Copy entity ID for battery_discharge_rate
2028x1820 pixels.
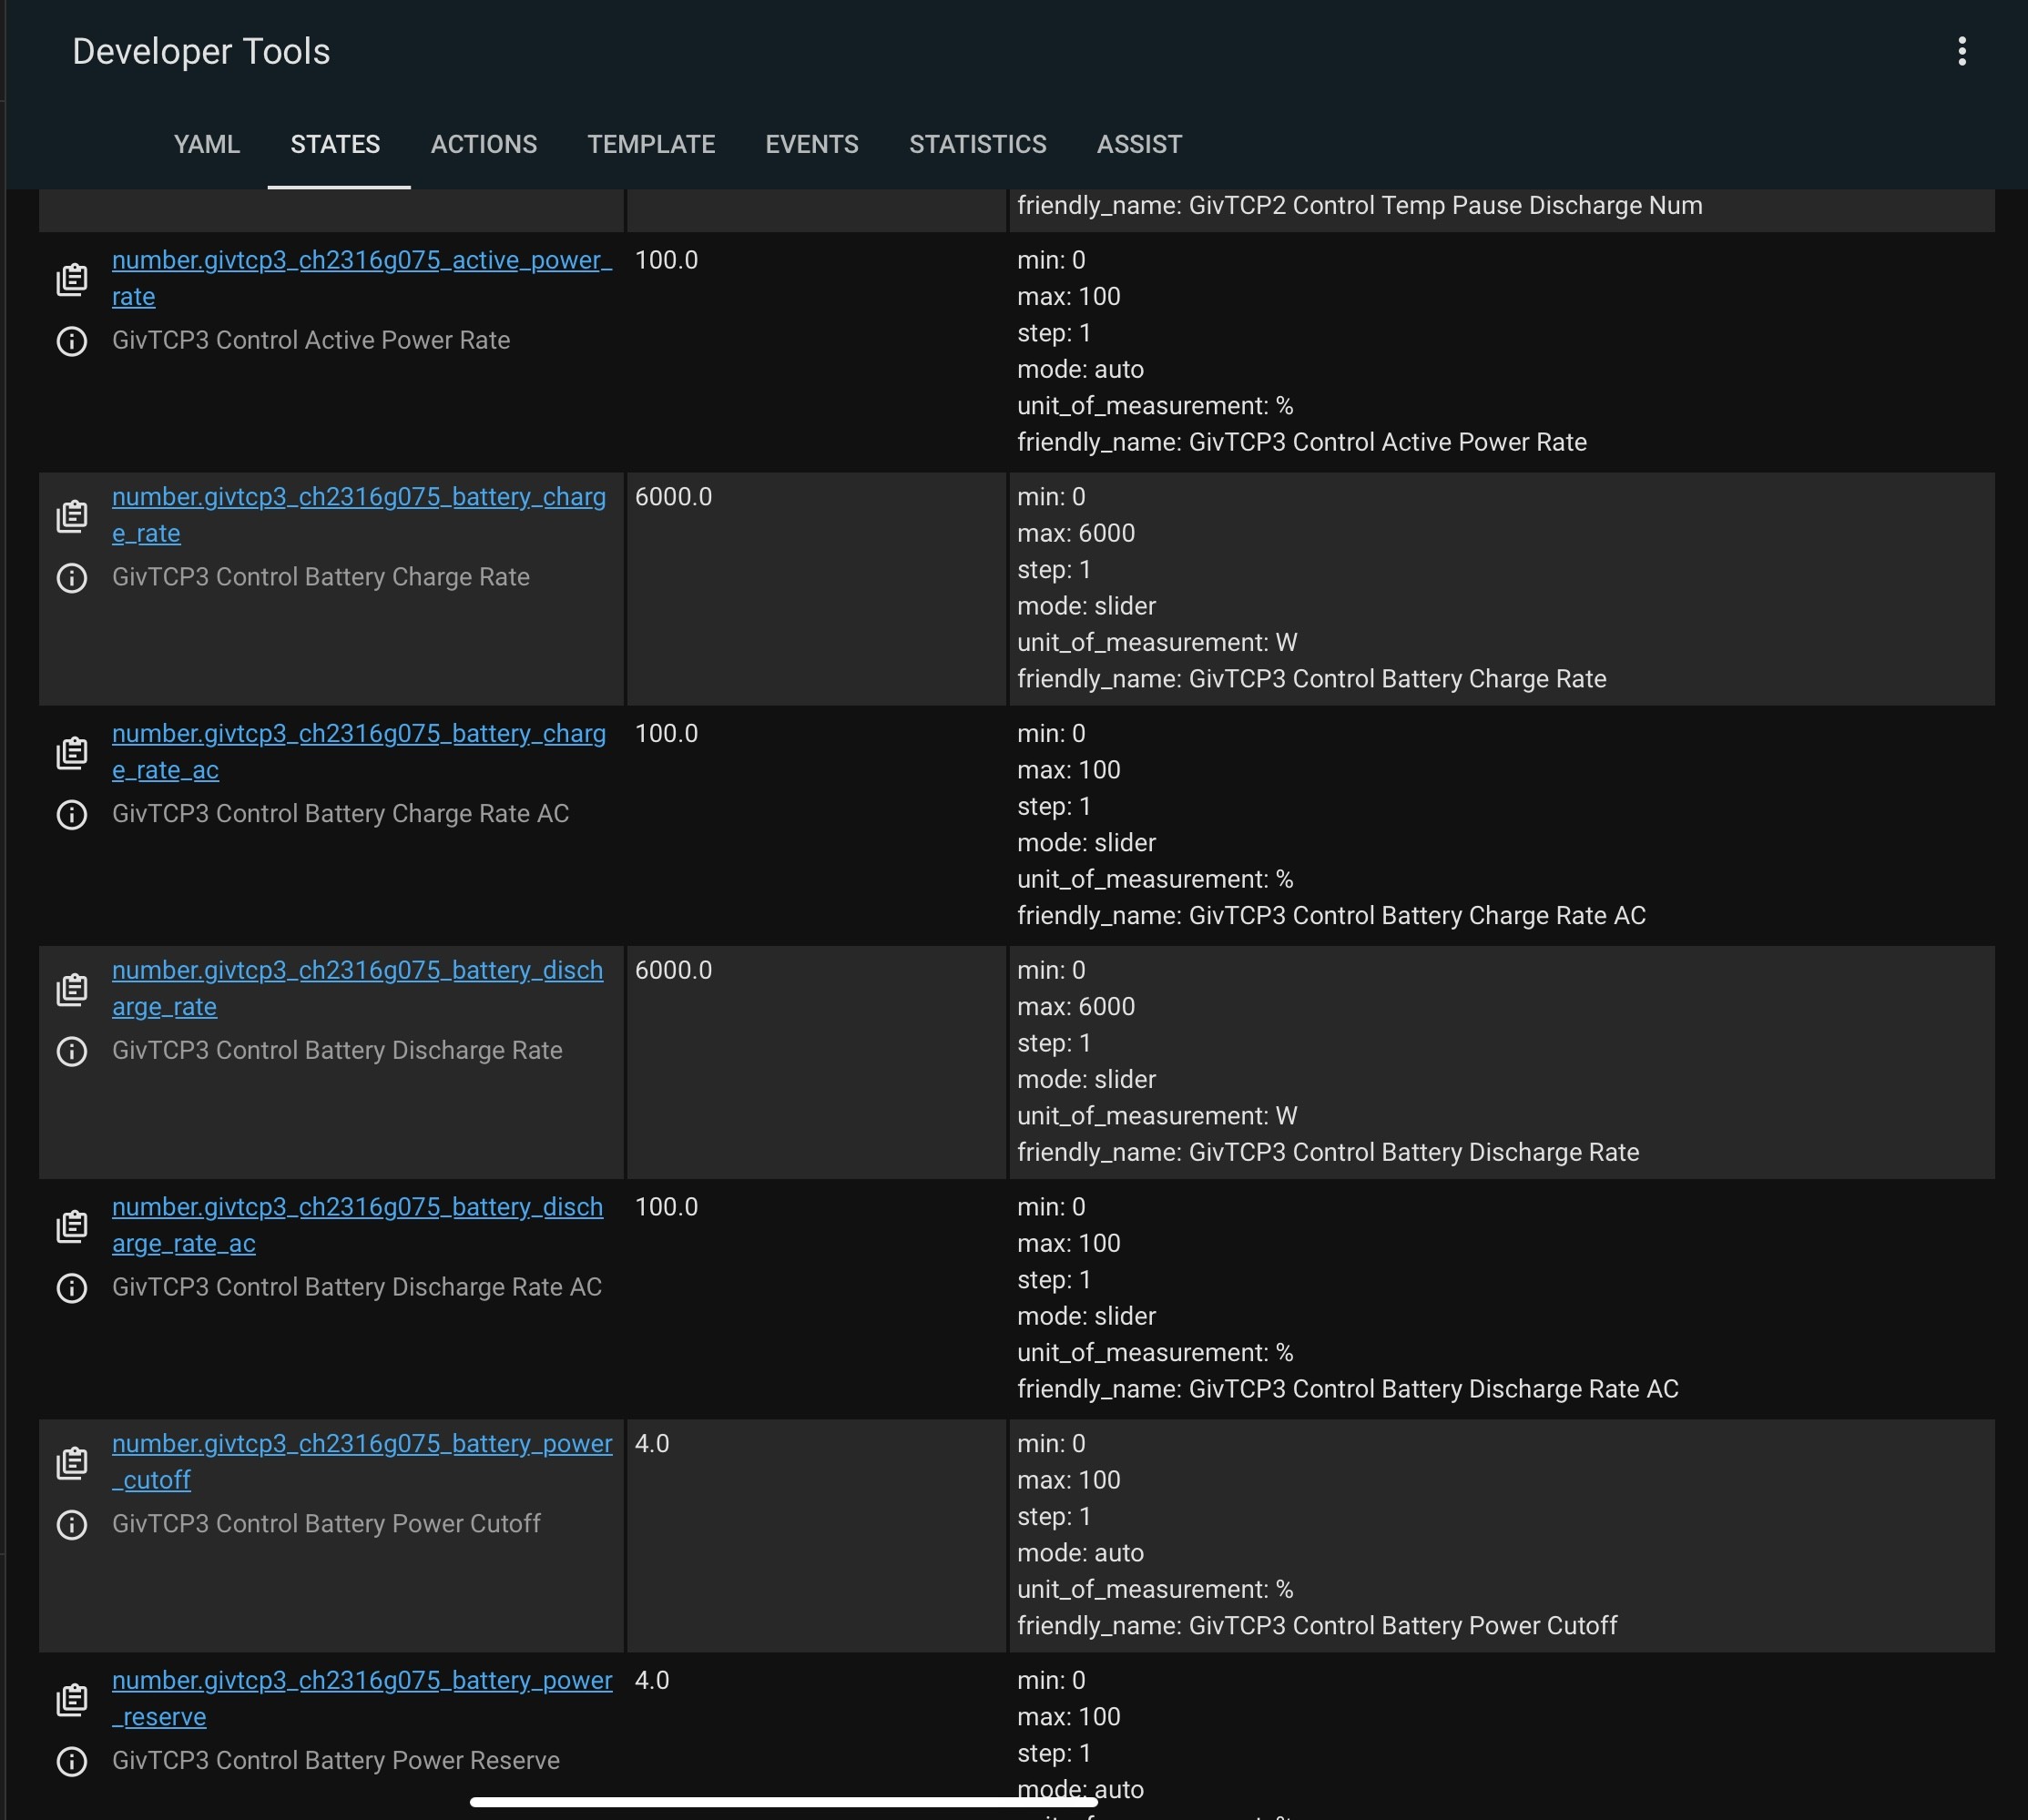tap(72, 990)
